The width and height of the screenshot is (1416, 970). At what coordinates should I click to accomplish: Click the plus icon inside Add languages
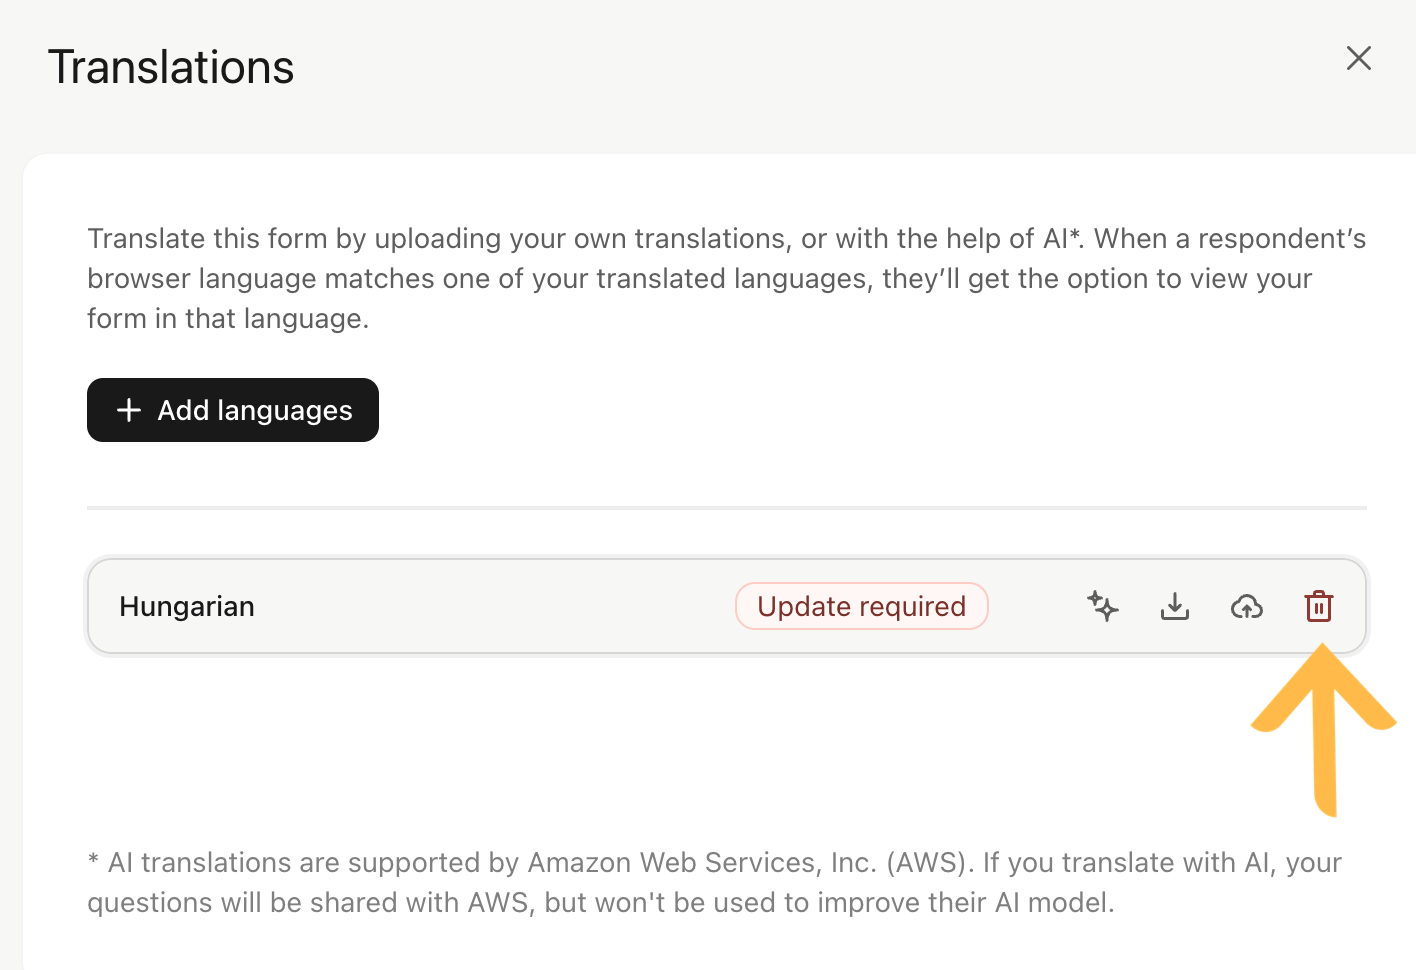[129, 410]
